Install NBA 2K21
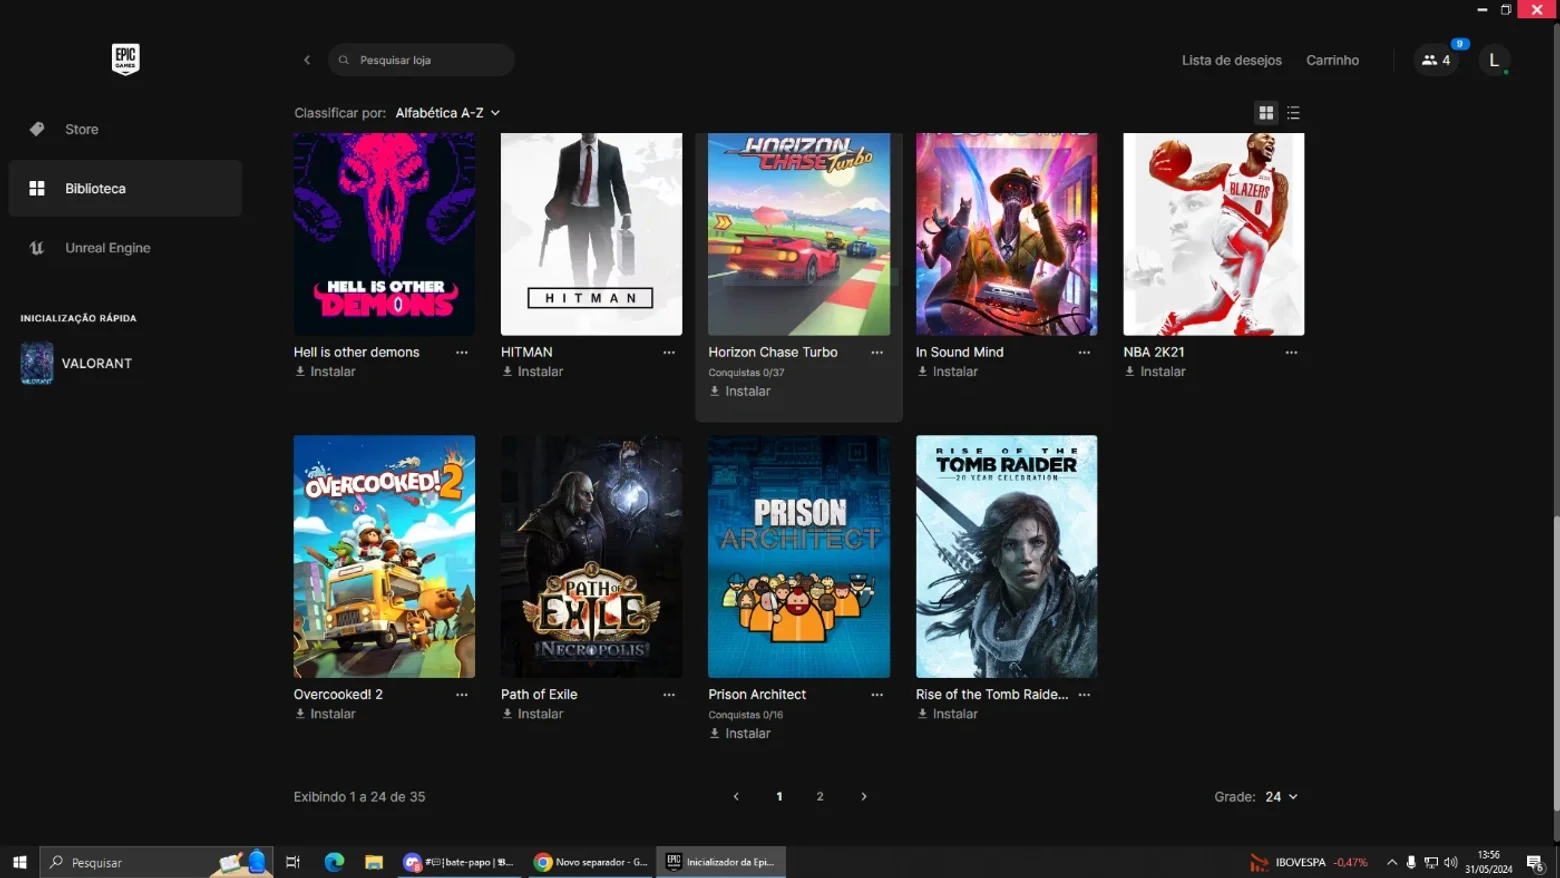The image size is (1560, 878). 1155,371
